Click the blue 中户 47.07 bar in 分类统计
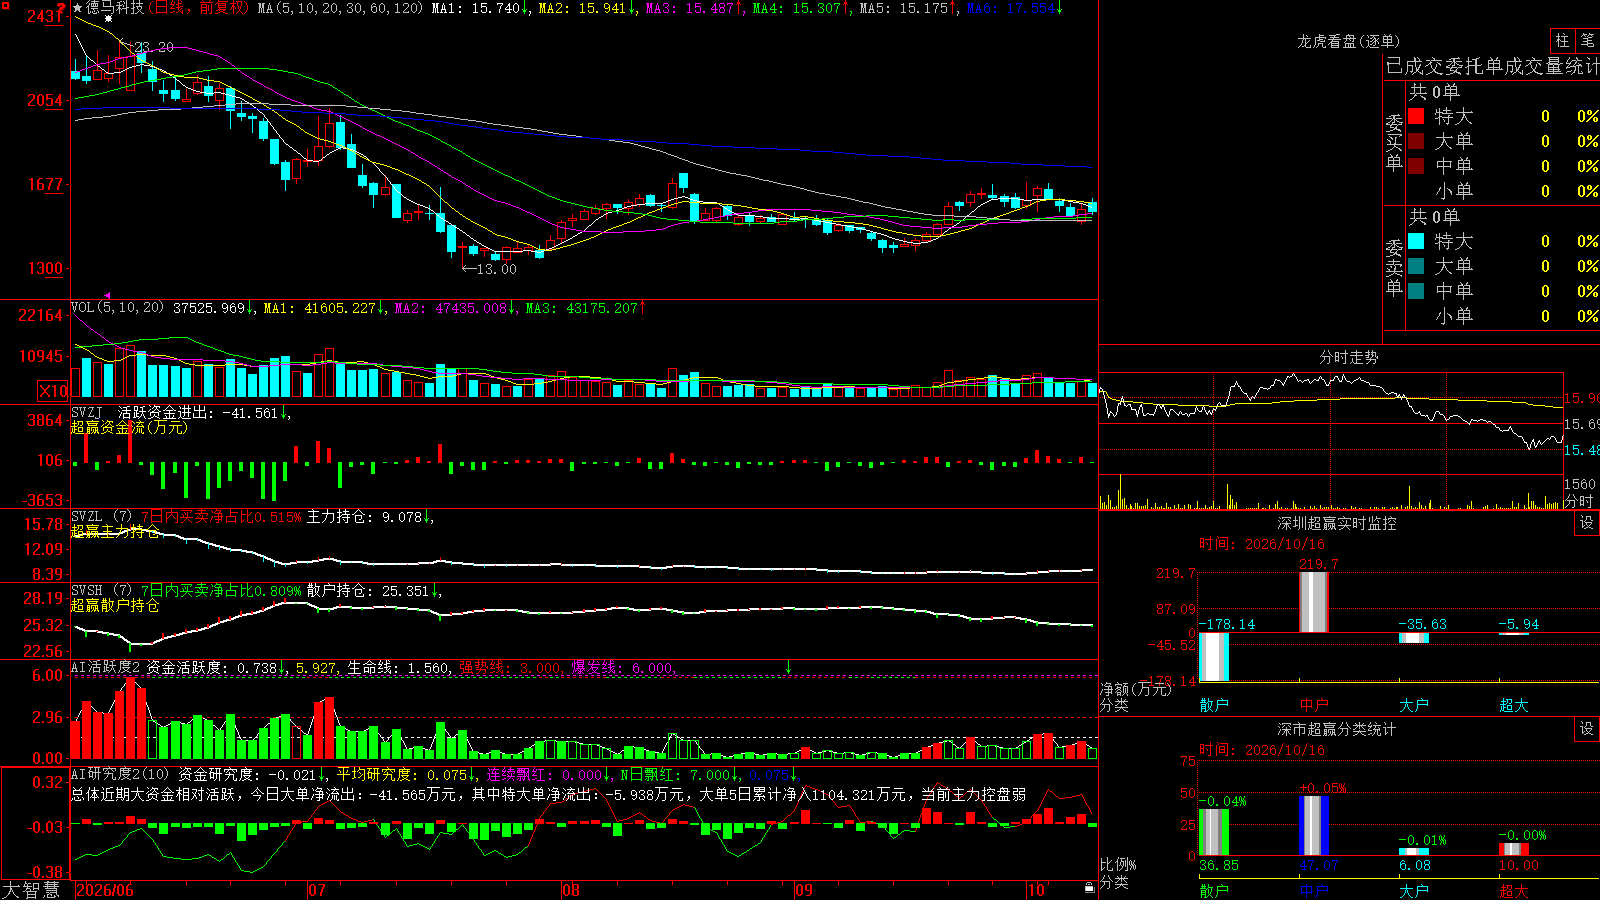This screenshot has width=1600, height=900. (x=1314, y=825)
